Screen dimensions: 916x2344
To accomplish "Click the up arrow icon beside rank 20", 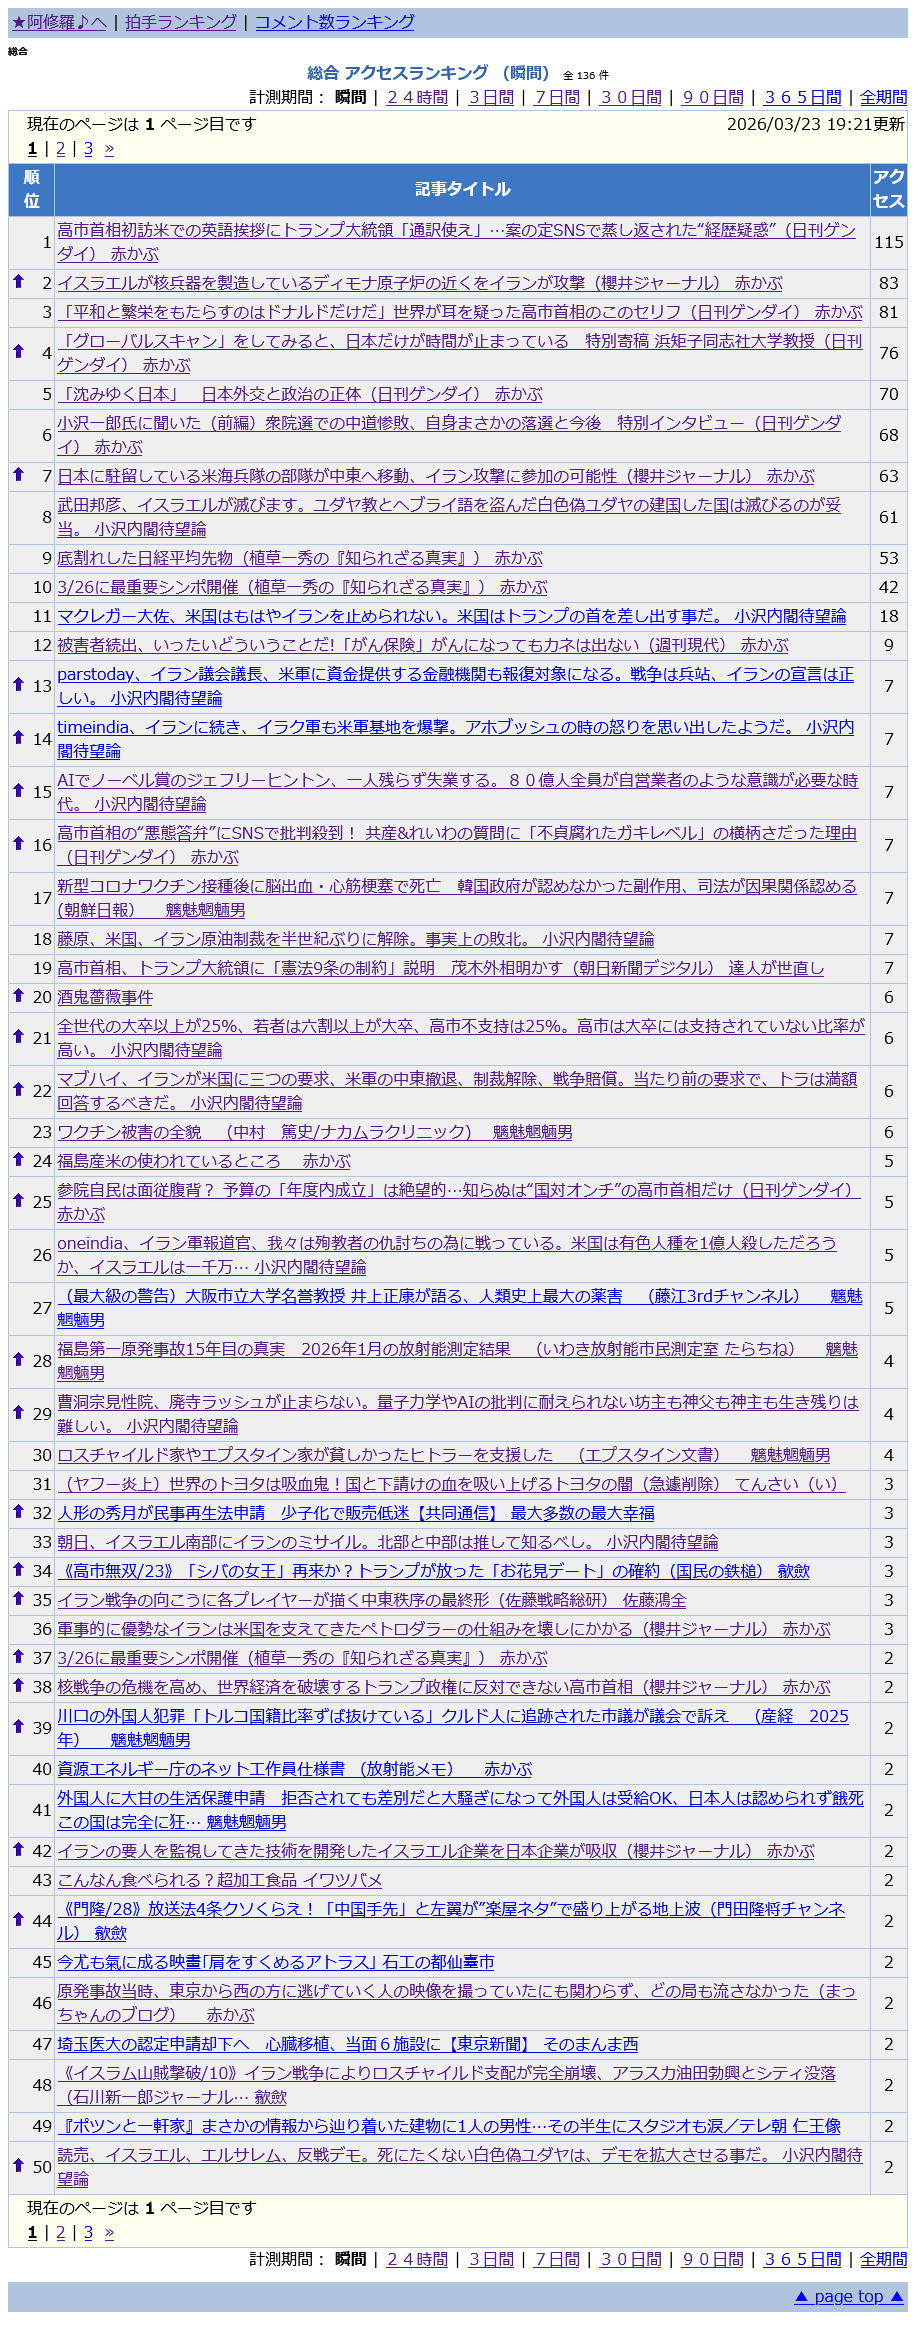I will (18, 996).
